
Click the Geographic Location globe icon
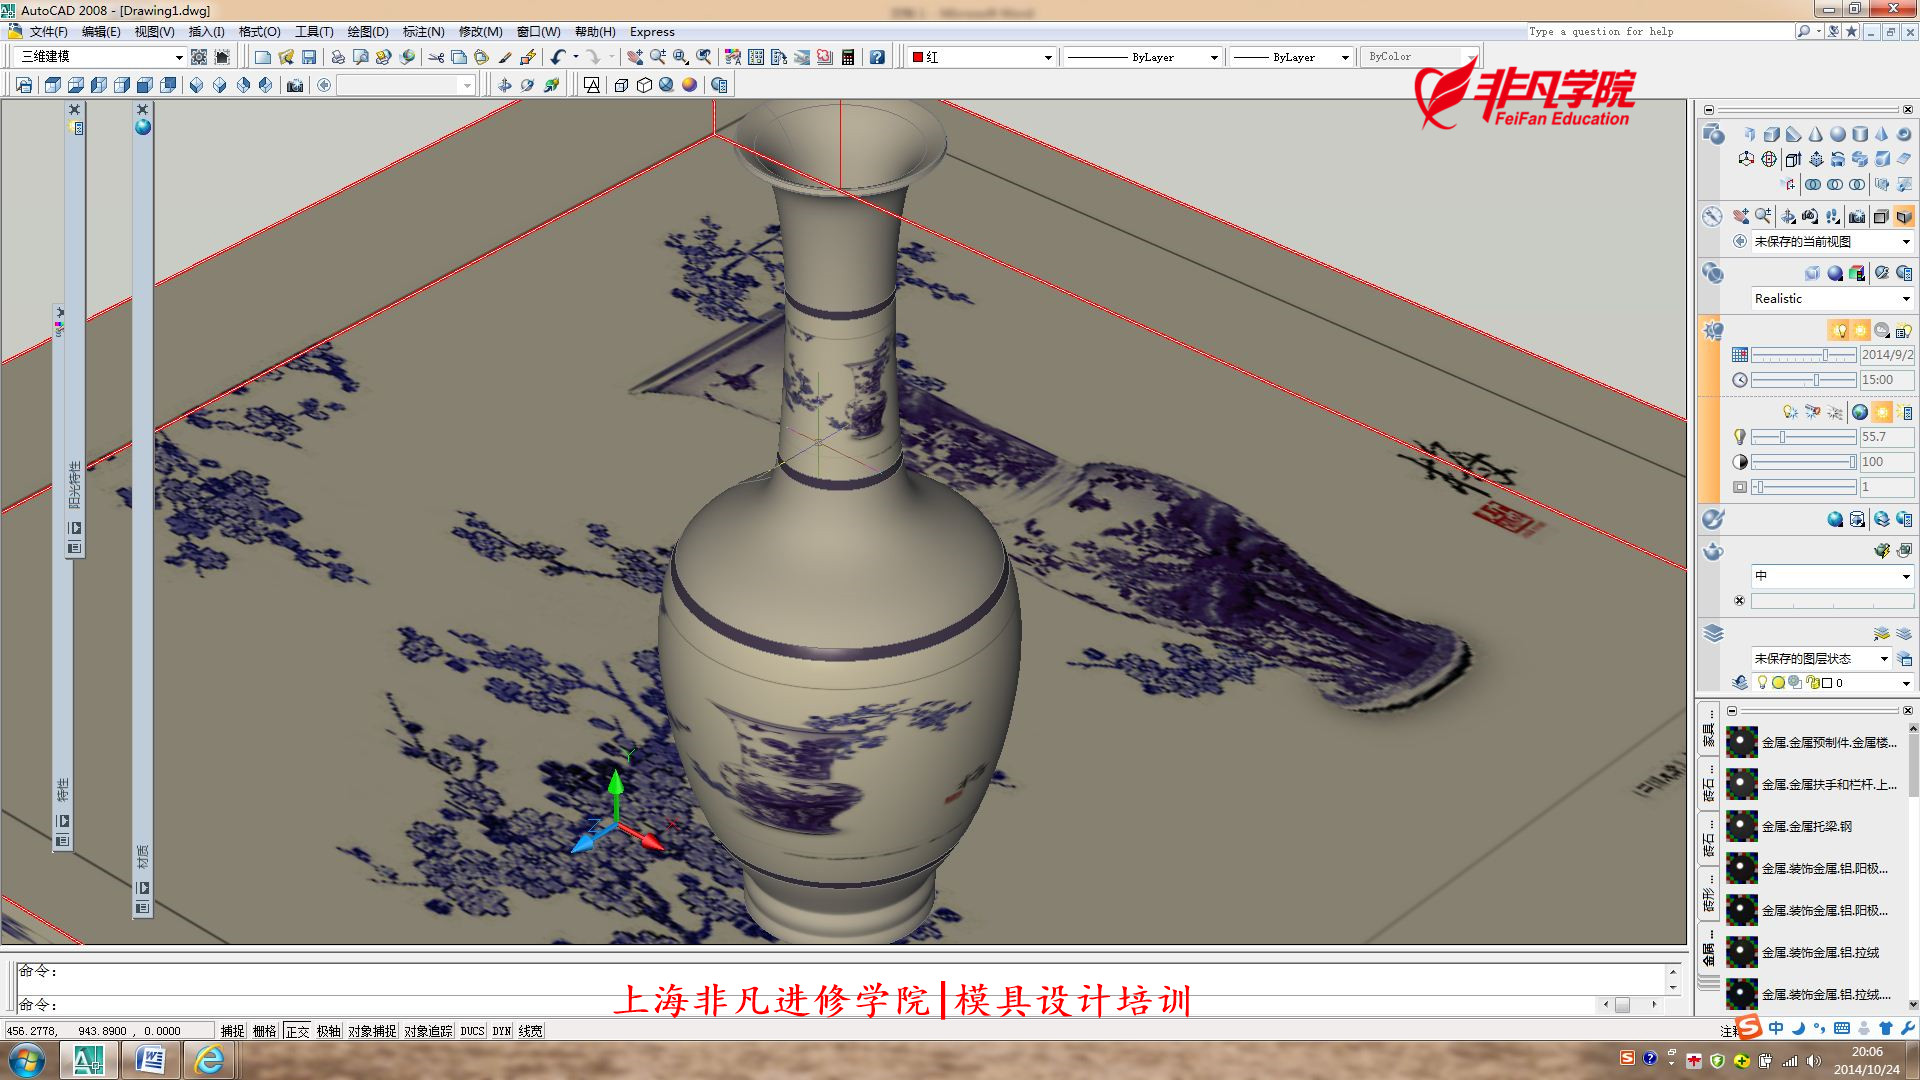pos(1860,412)
